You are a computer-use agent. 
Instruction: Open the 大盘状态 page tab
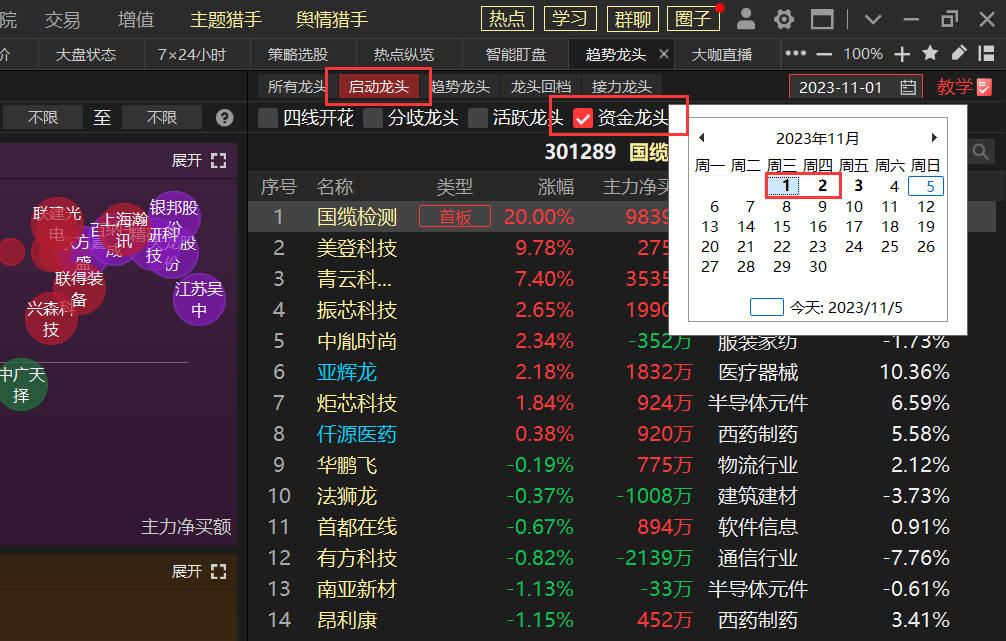tap(86, 55)
